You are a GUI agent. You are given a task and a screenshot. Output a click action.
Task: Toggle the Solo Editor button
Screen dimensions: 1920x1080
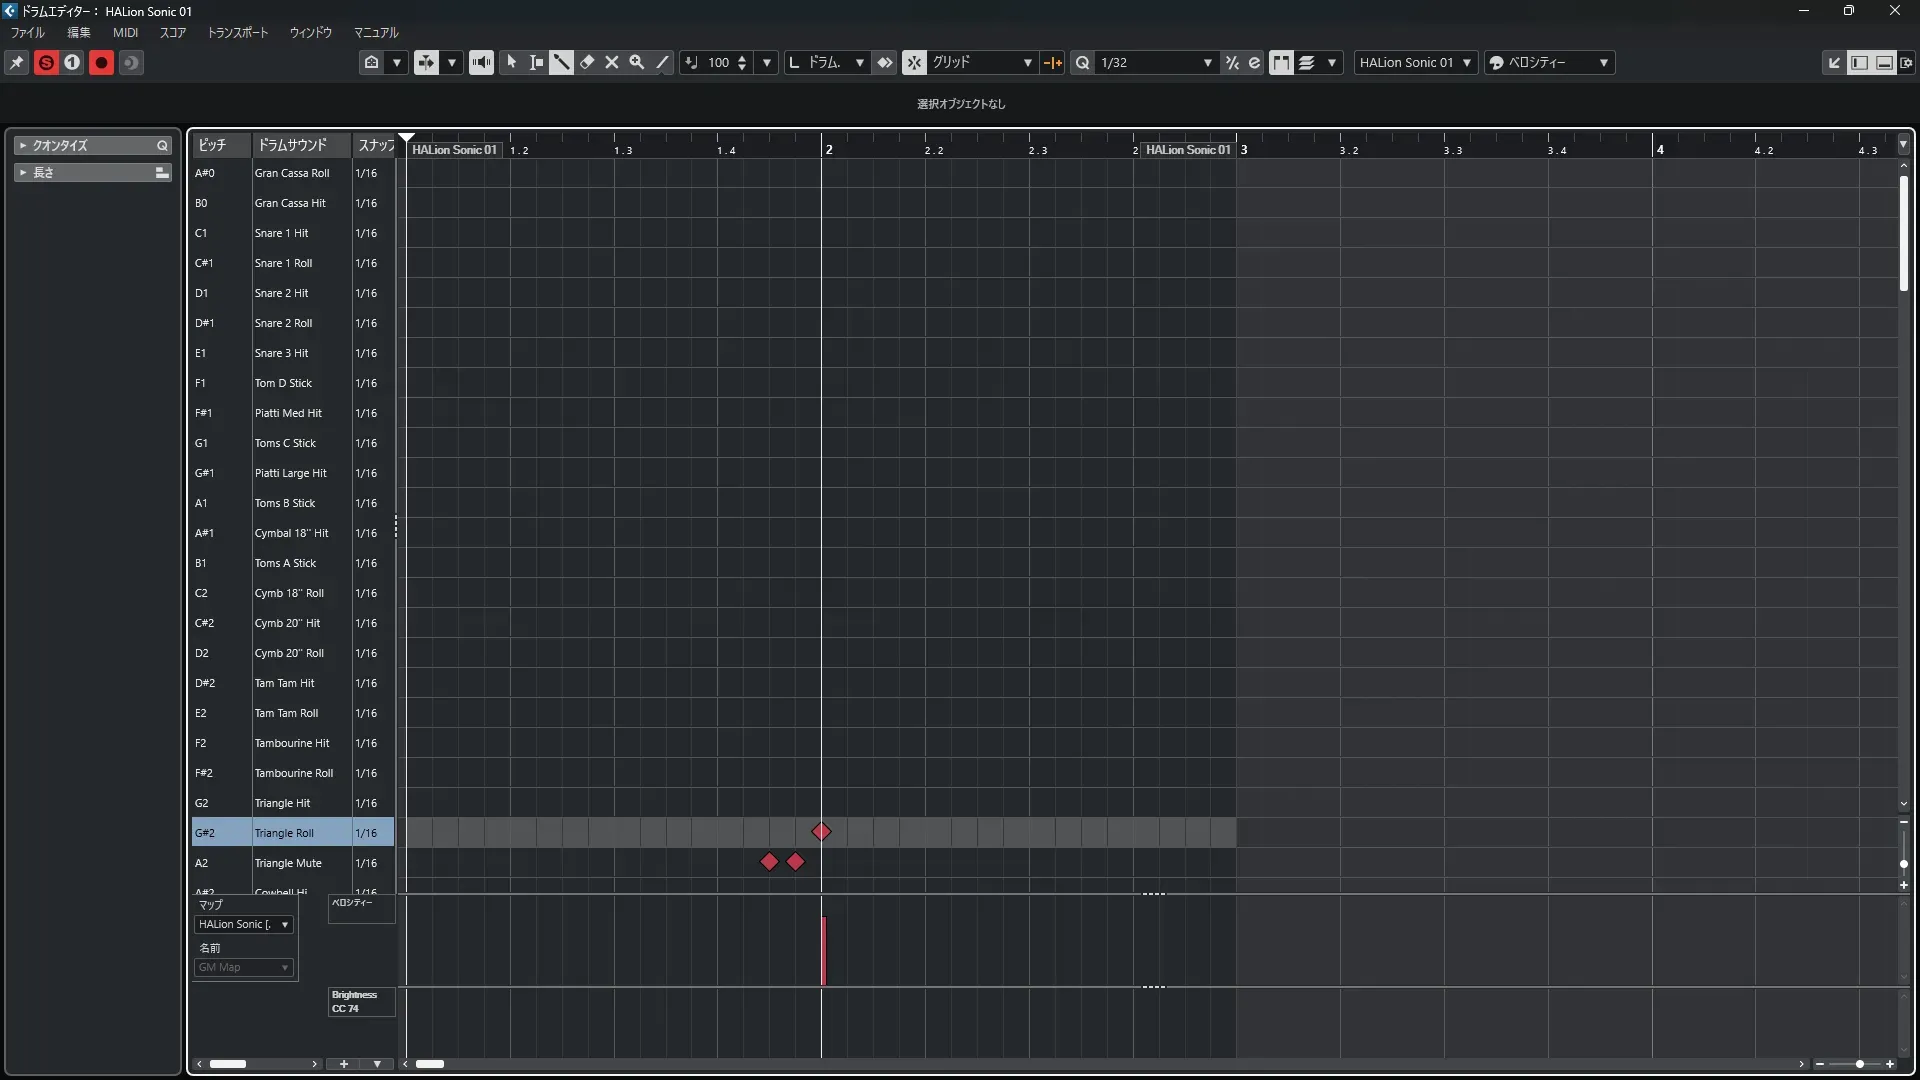[46, 62]
